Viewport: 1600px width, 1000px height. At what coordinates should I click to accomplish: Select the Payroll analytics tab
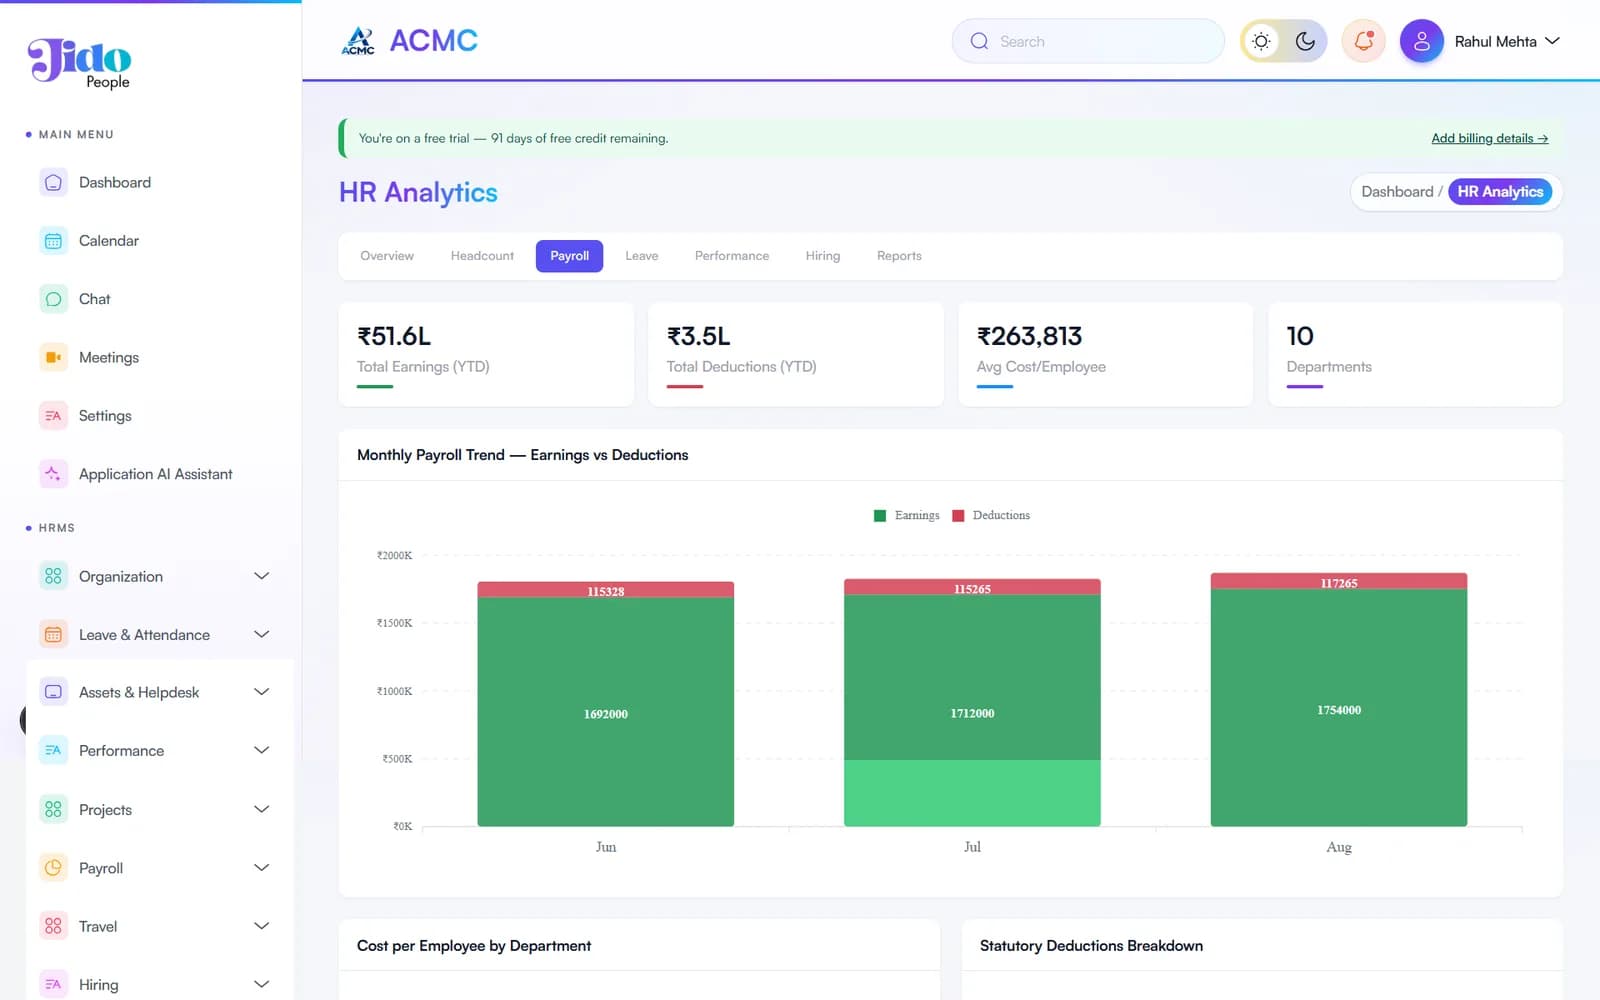click(569, 256)
